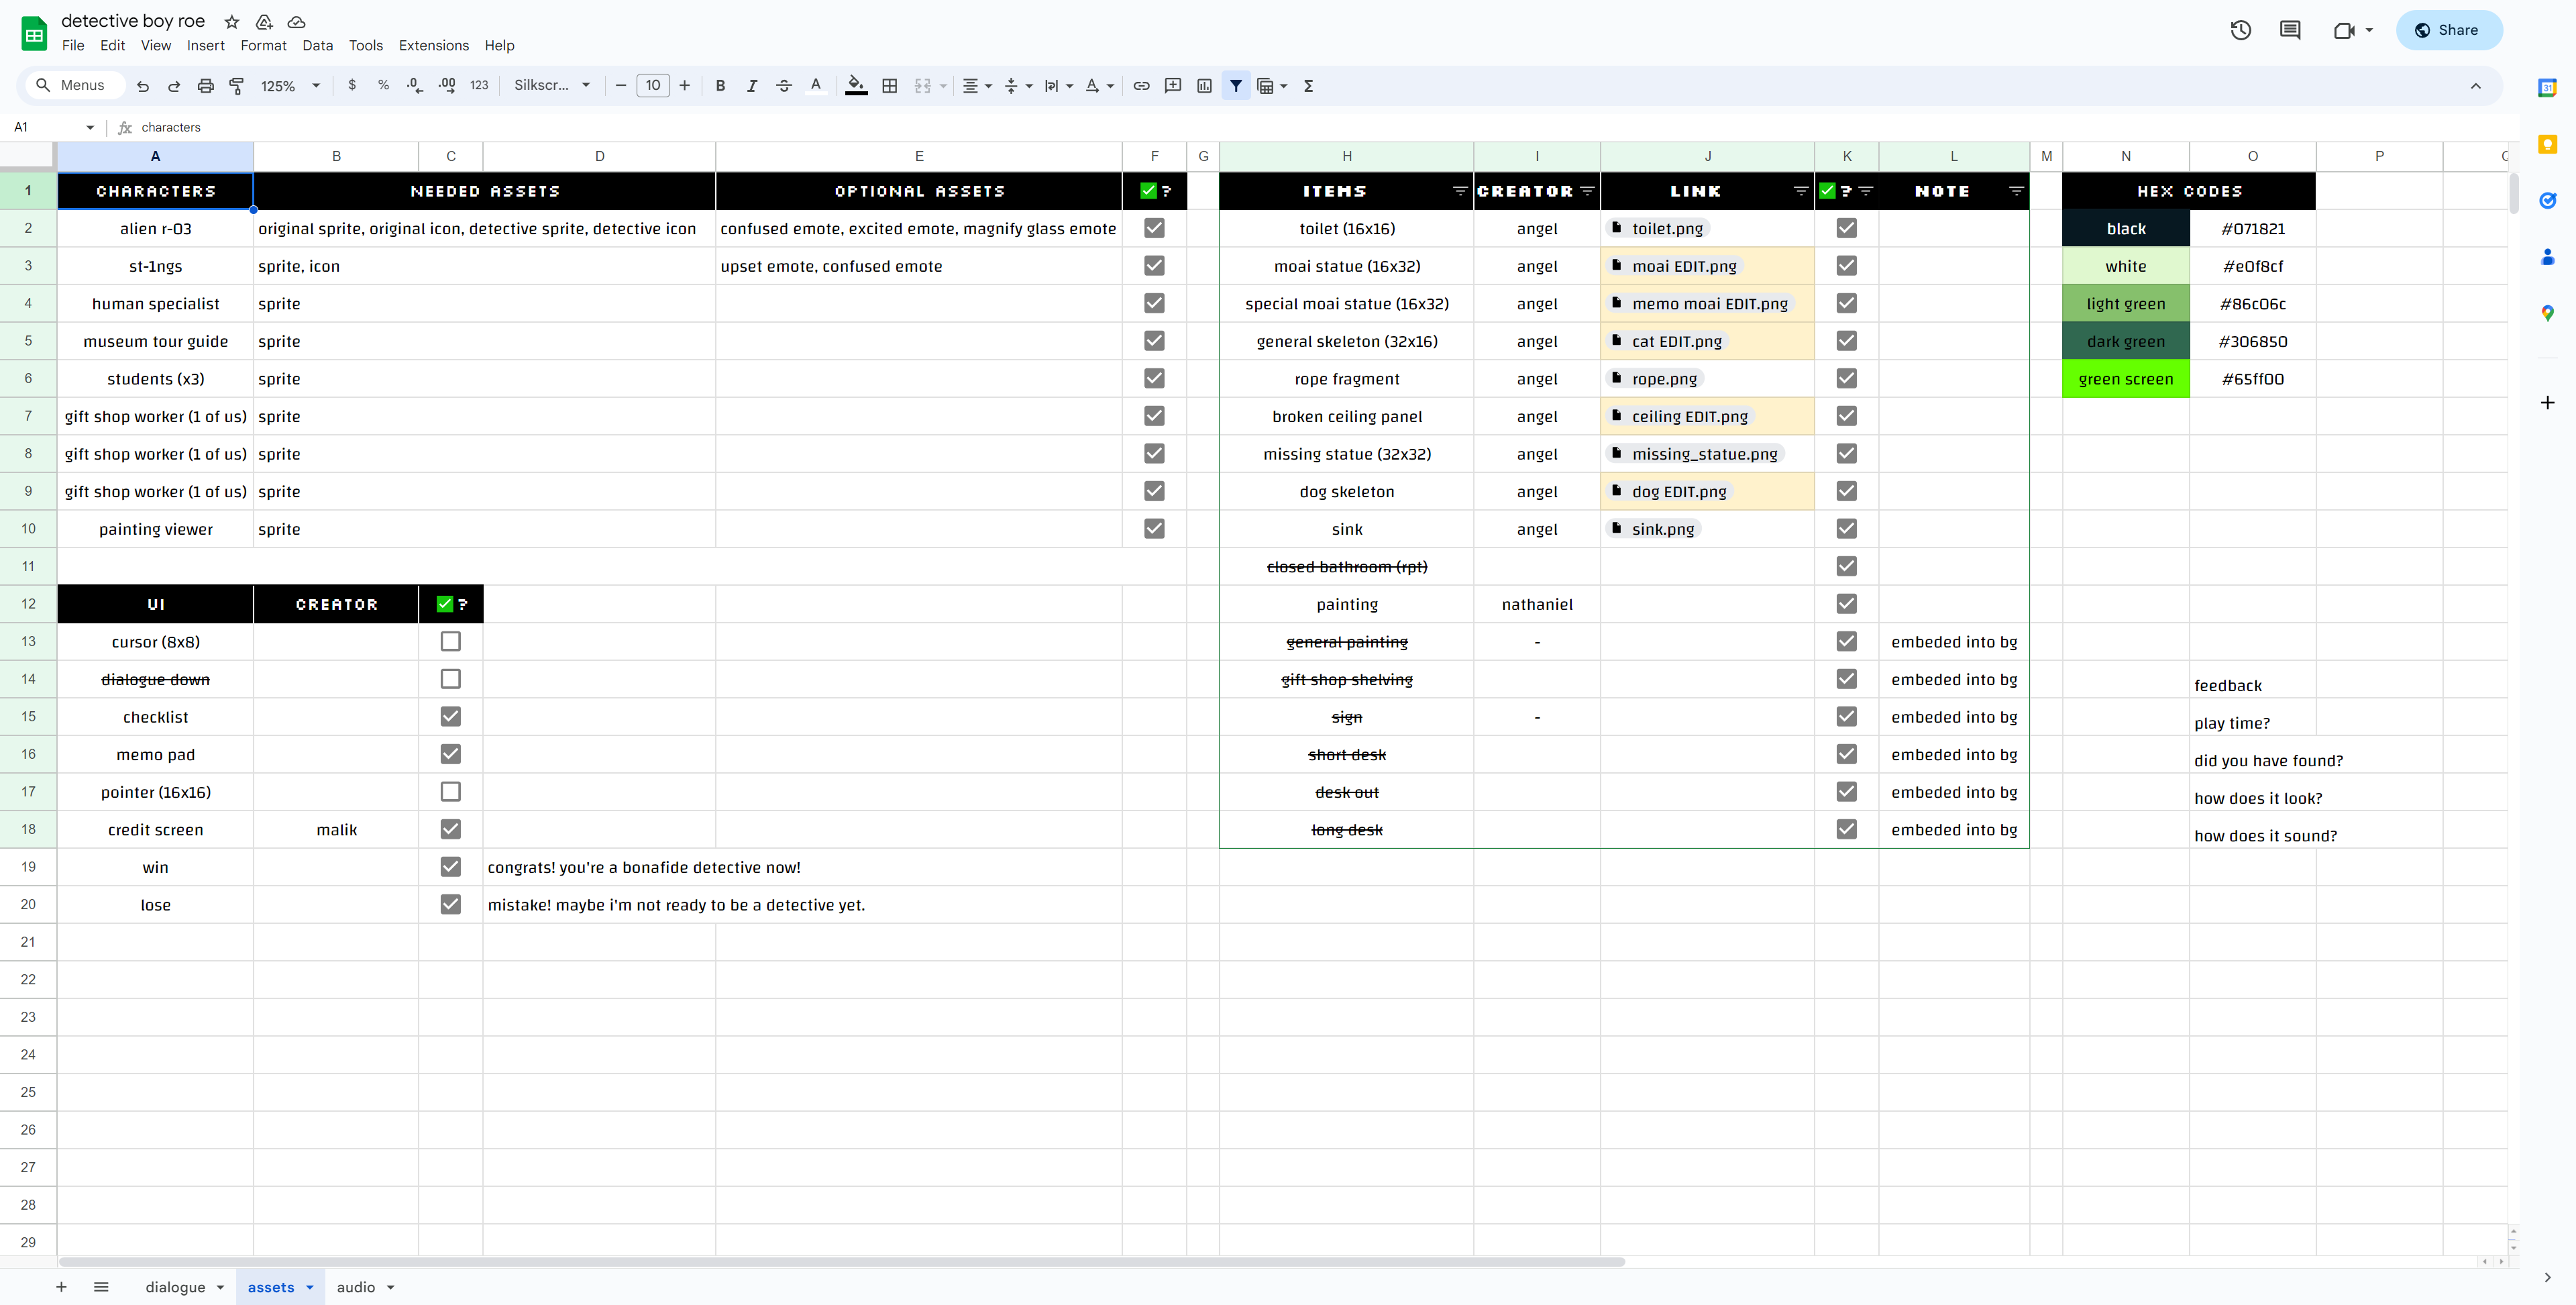Toggle italic formatting
The width and height of the screenshot is (2576, 1305).
point(752,86)
